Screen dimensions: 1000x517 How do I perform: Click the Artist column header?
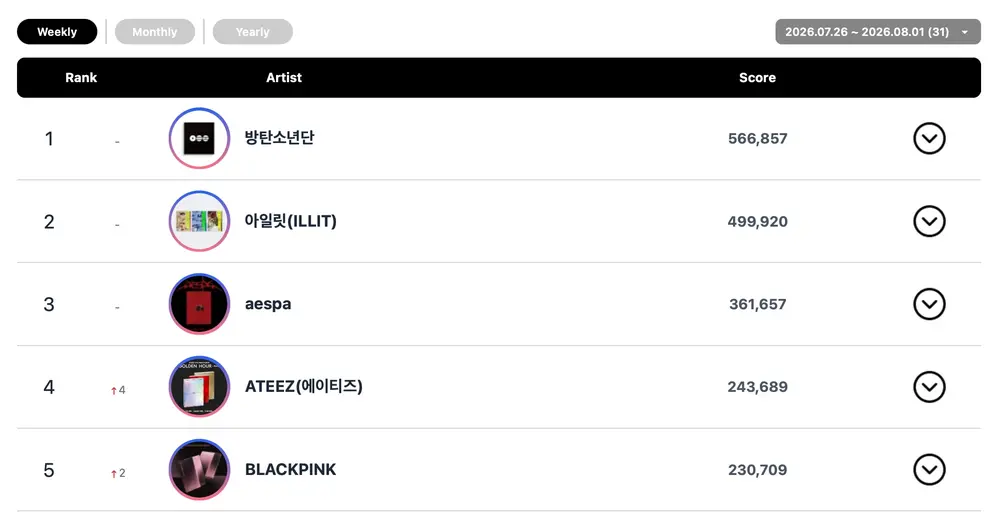tap(284, 78)
